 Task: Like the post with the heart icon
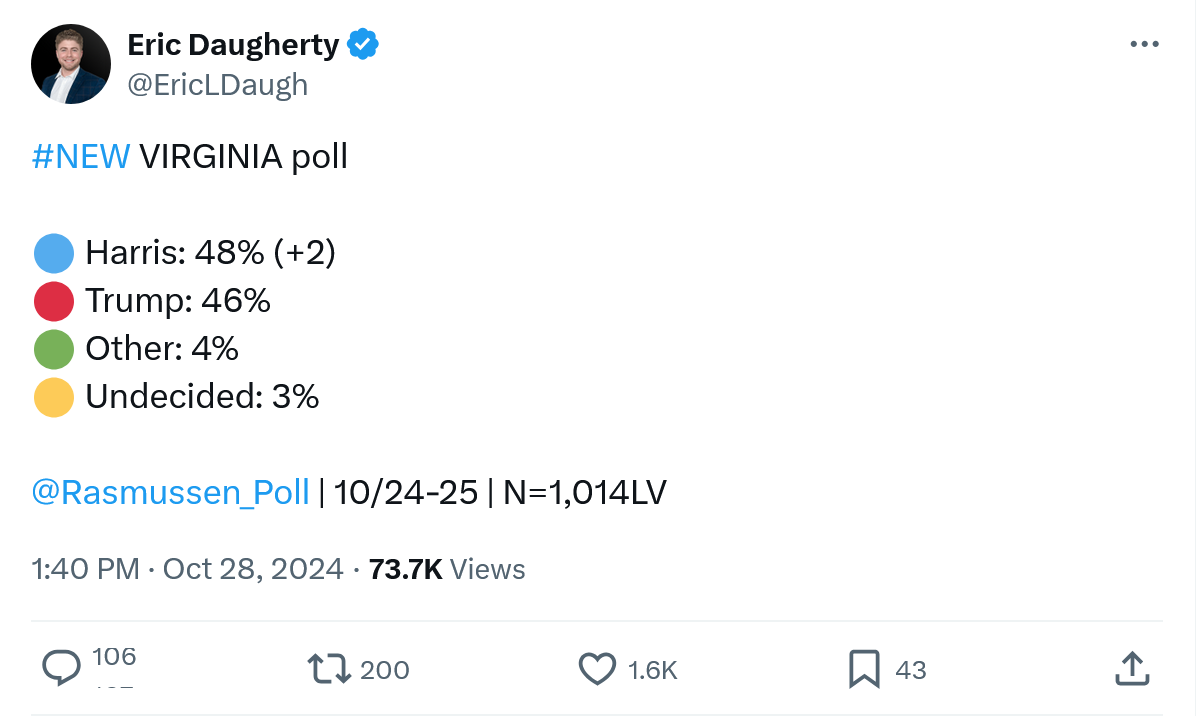tap(597, 669)
